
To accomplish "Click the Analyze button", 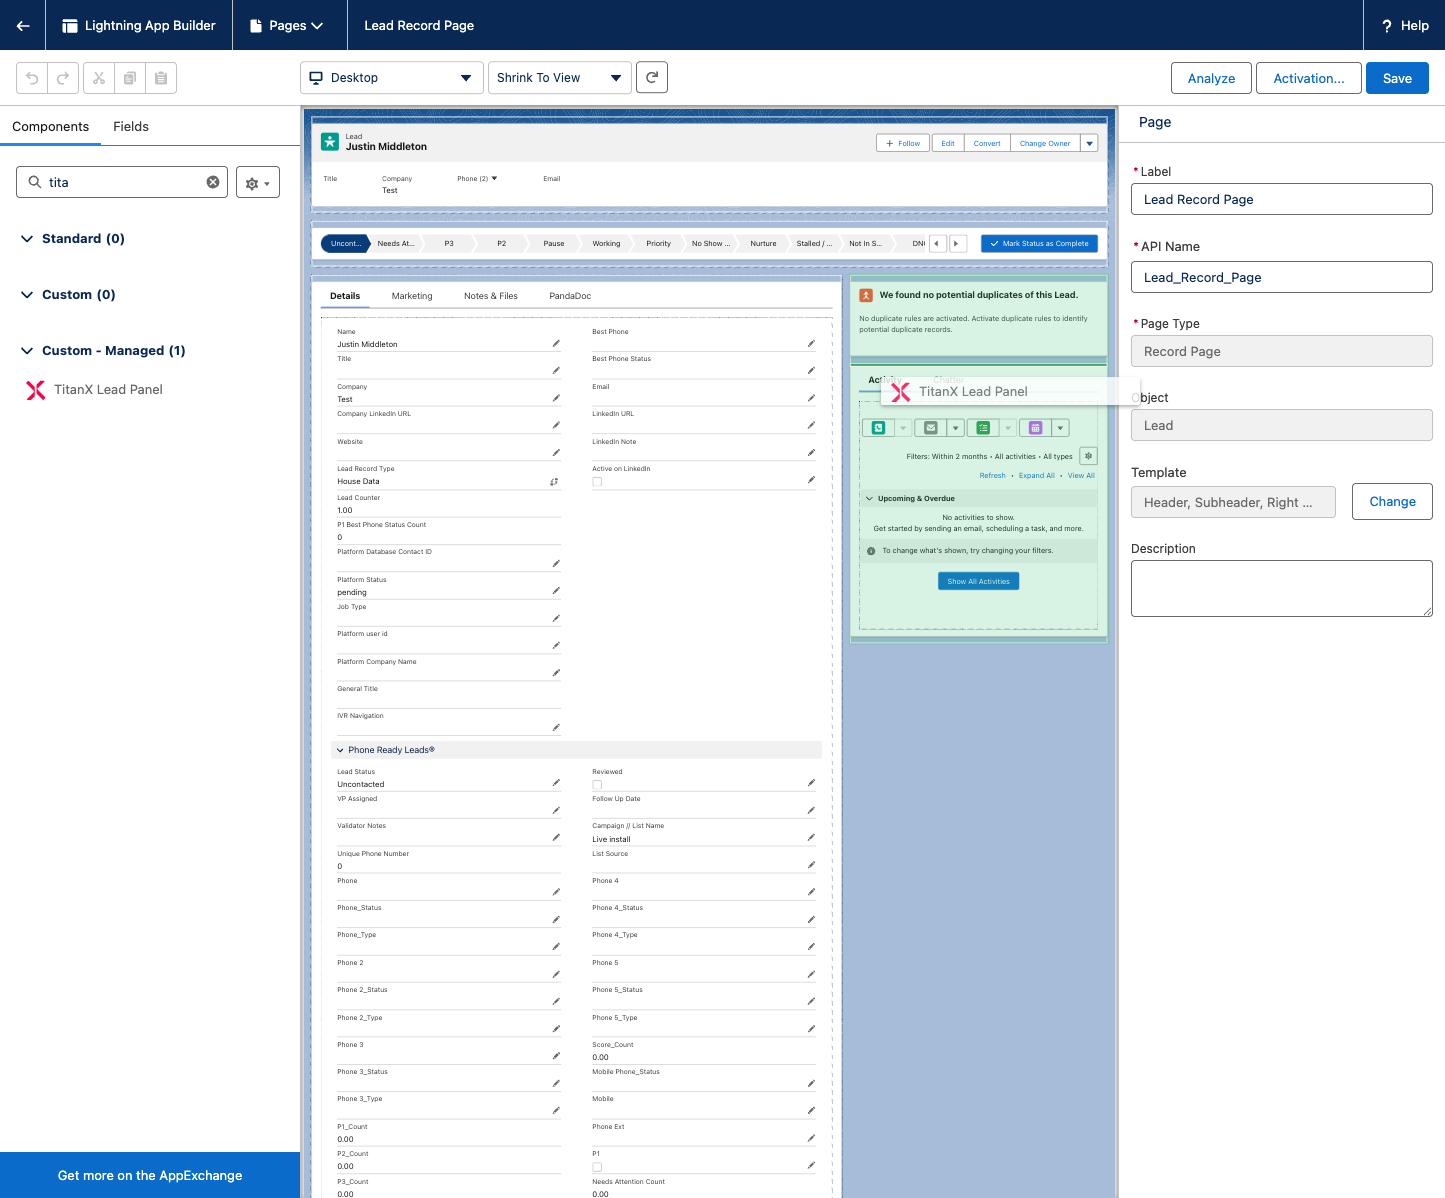I will click(1211, 78).
